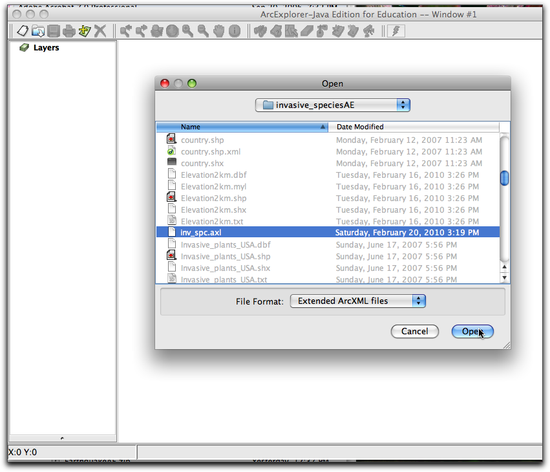Open the File Format dropdown
The width and height of the screenshot is (550, 472).
358,301
